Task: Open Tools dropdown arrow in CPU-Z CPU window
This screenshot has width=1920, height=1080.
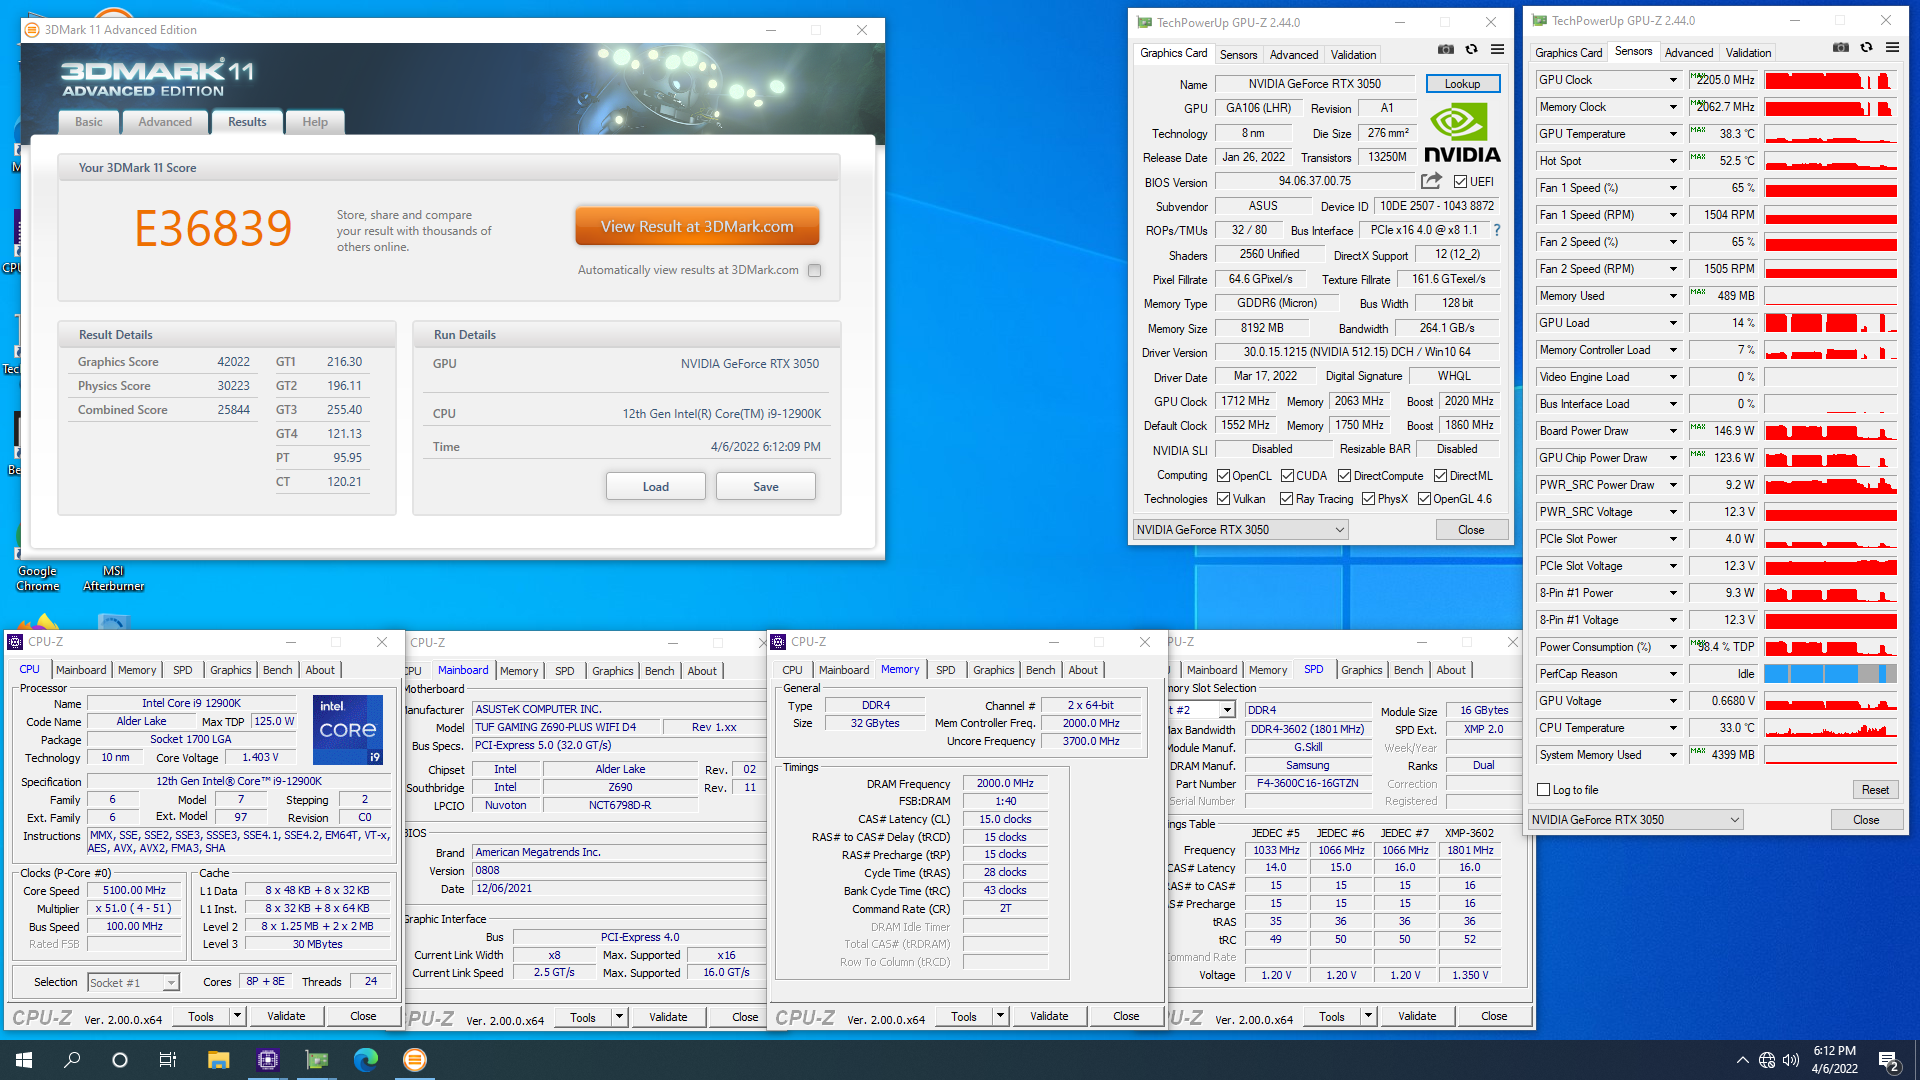Action: [237, 1016]
